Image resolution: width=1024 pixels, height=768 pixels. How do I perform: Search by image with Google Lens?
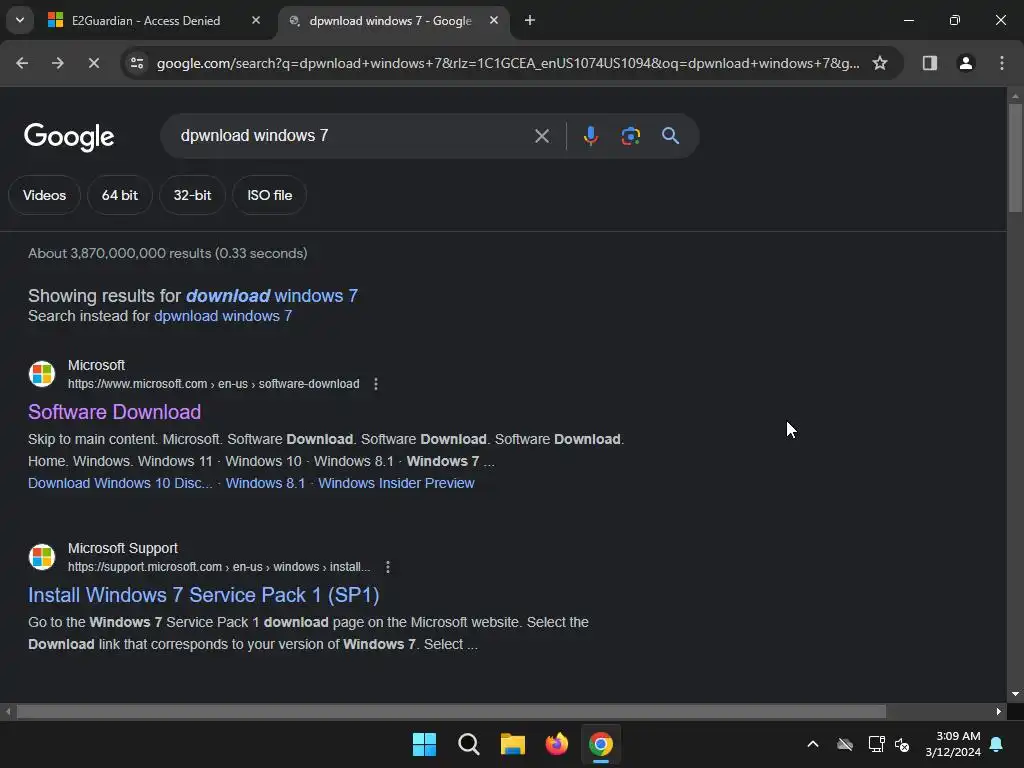click(x=630, y=136)
